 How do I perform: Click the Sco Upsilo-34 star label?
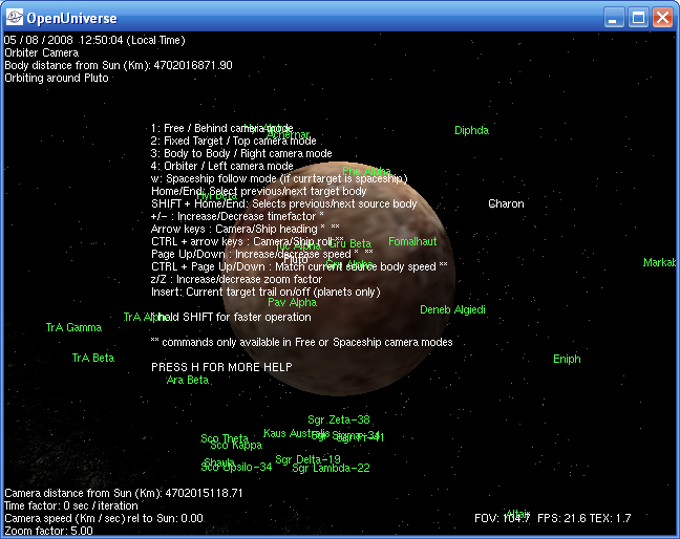pyautogui.click(x=236, y=467)
